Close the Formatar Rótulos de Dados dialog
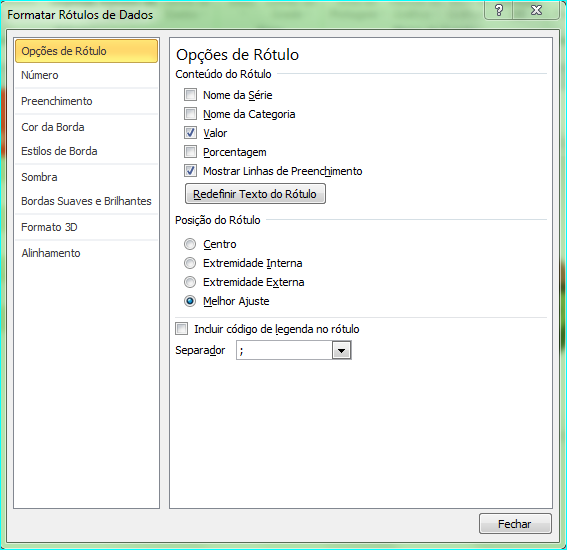 click(x=536, y=10)
